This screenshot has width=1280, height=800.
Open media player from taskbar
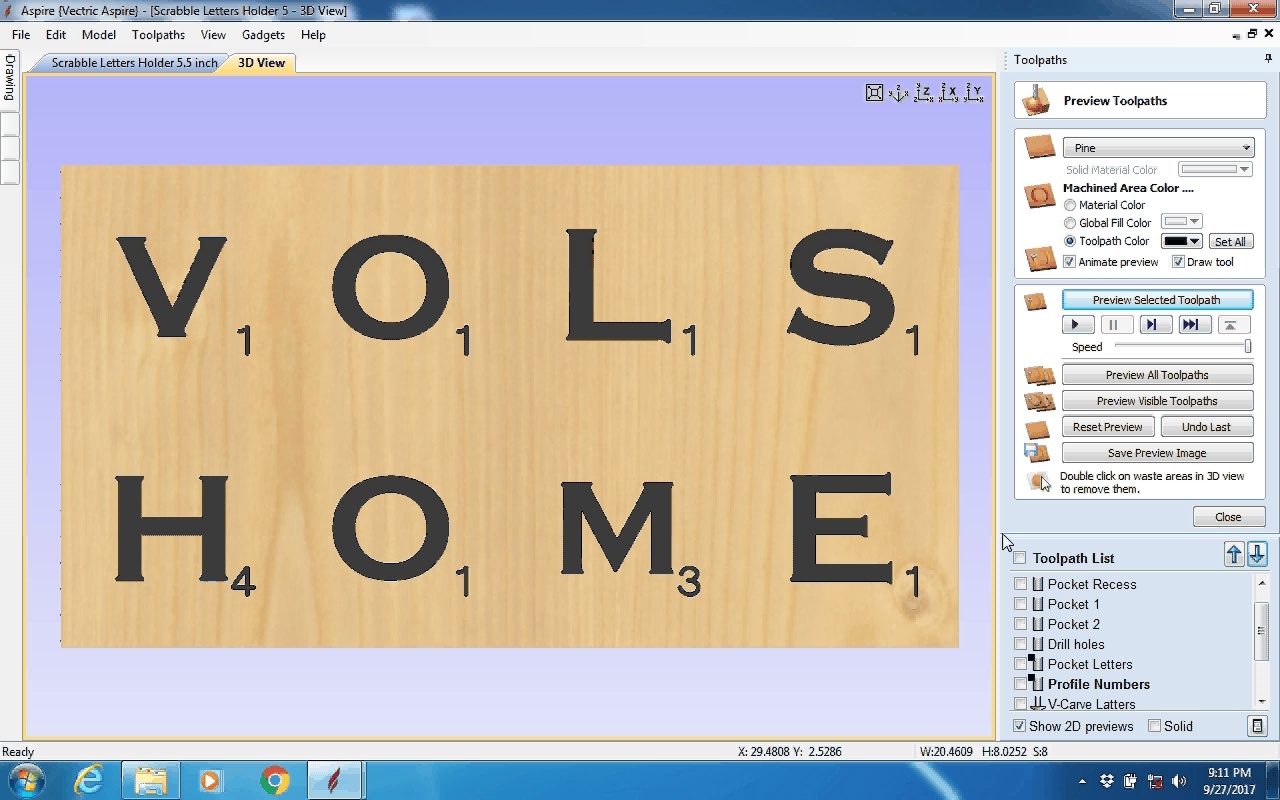pyautogui.click(x=212, y=780)
